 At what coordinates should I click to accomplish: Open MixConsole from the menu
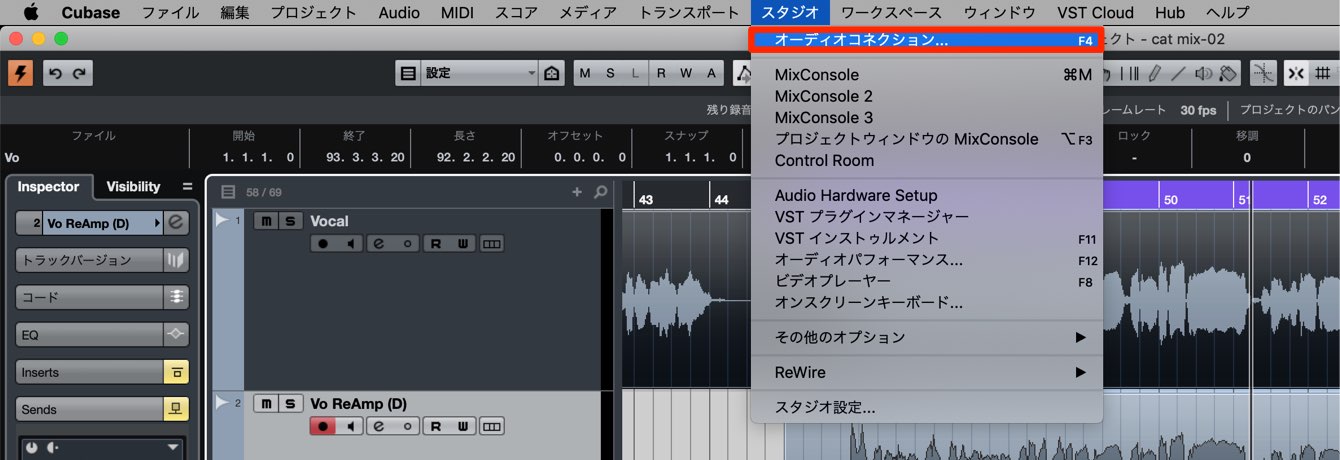[927, 74]
